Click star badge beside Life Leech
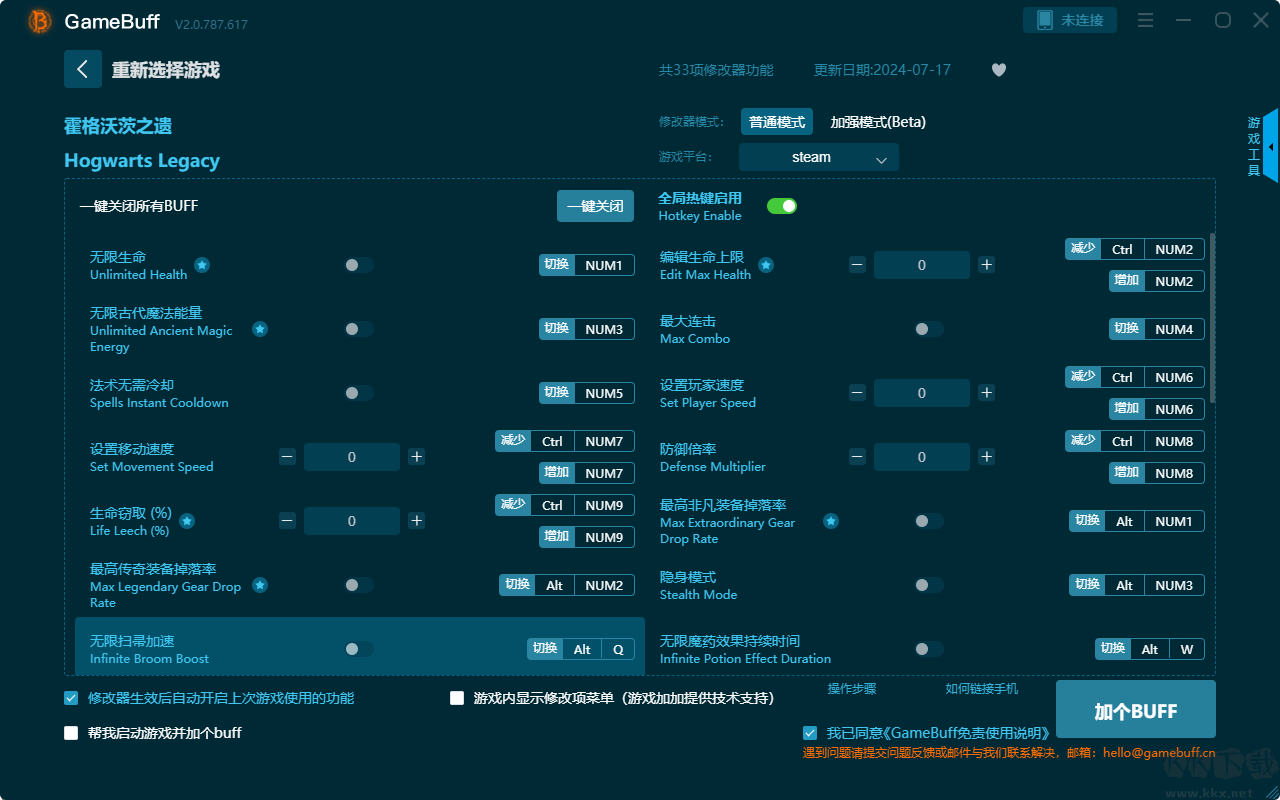Screen dimensions: 1280x800 (x=187, y=521)
